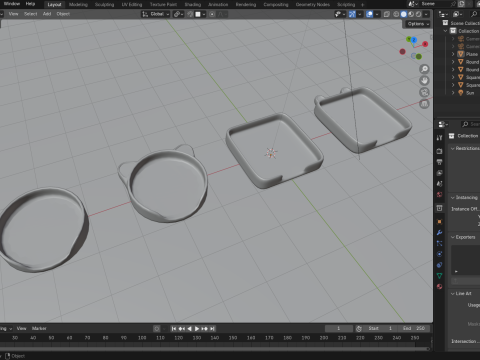This screenshot has height=360, width=480.
Task: Expand the Plane object in outliner
Action: coord(453,54)
